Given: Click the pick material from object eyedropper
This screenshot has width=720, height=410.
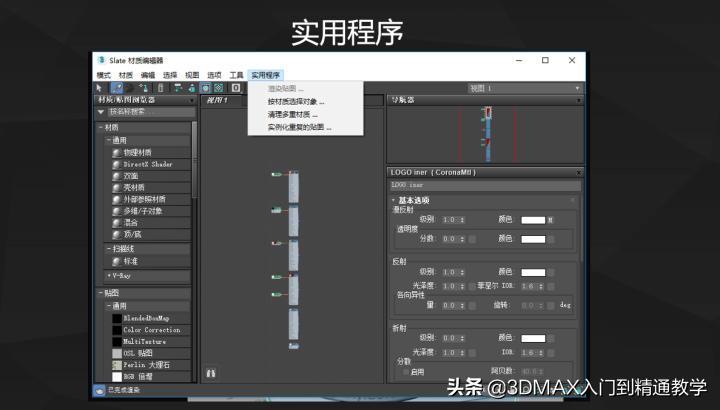Looking at the screenshot, I should (117, 88).
